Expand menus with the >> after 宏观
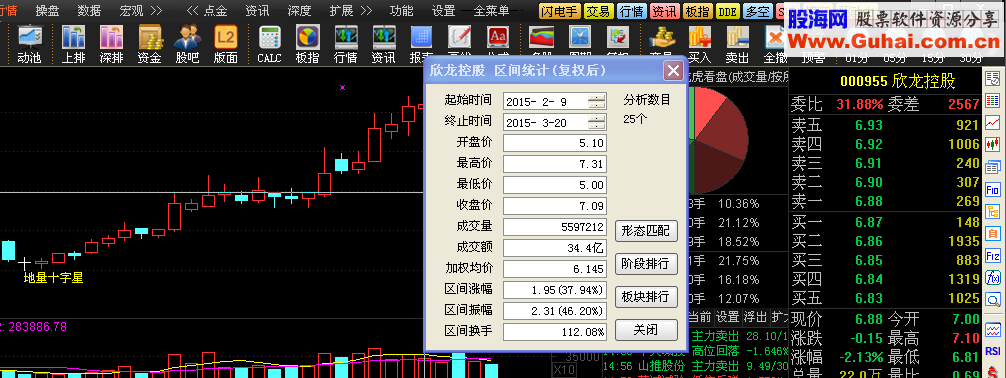1006x378 pixels. tap(156, 11)
